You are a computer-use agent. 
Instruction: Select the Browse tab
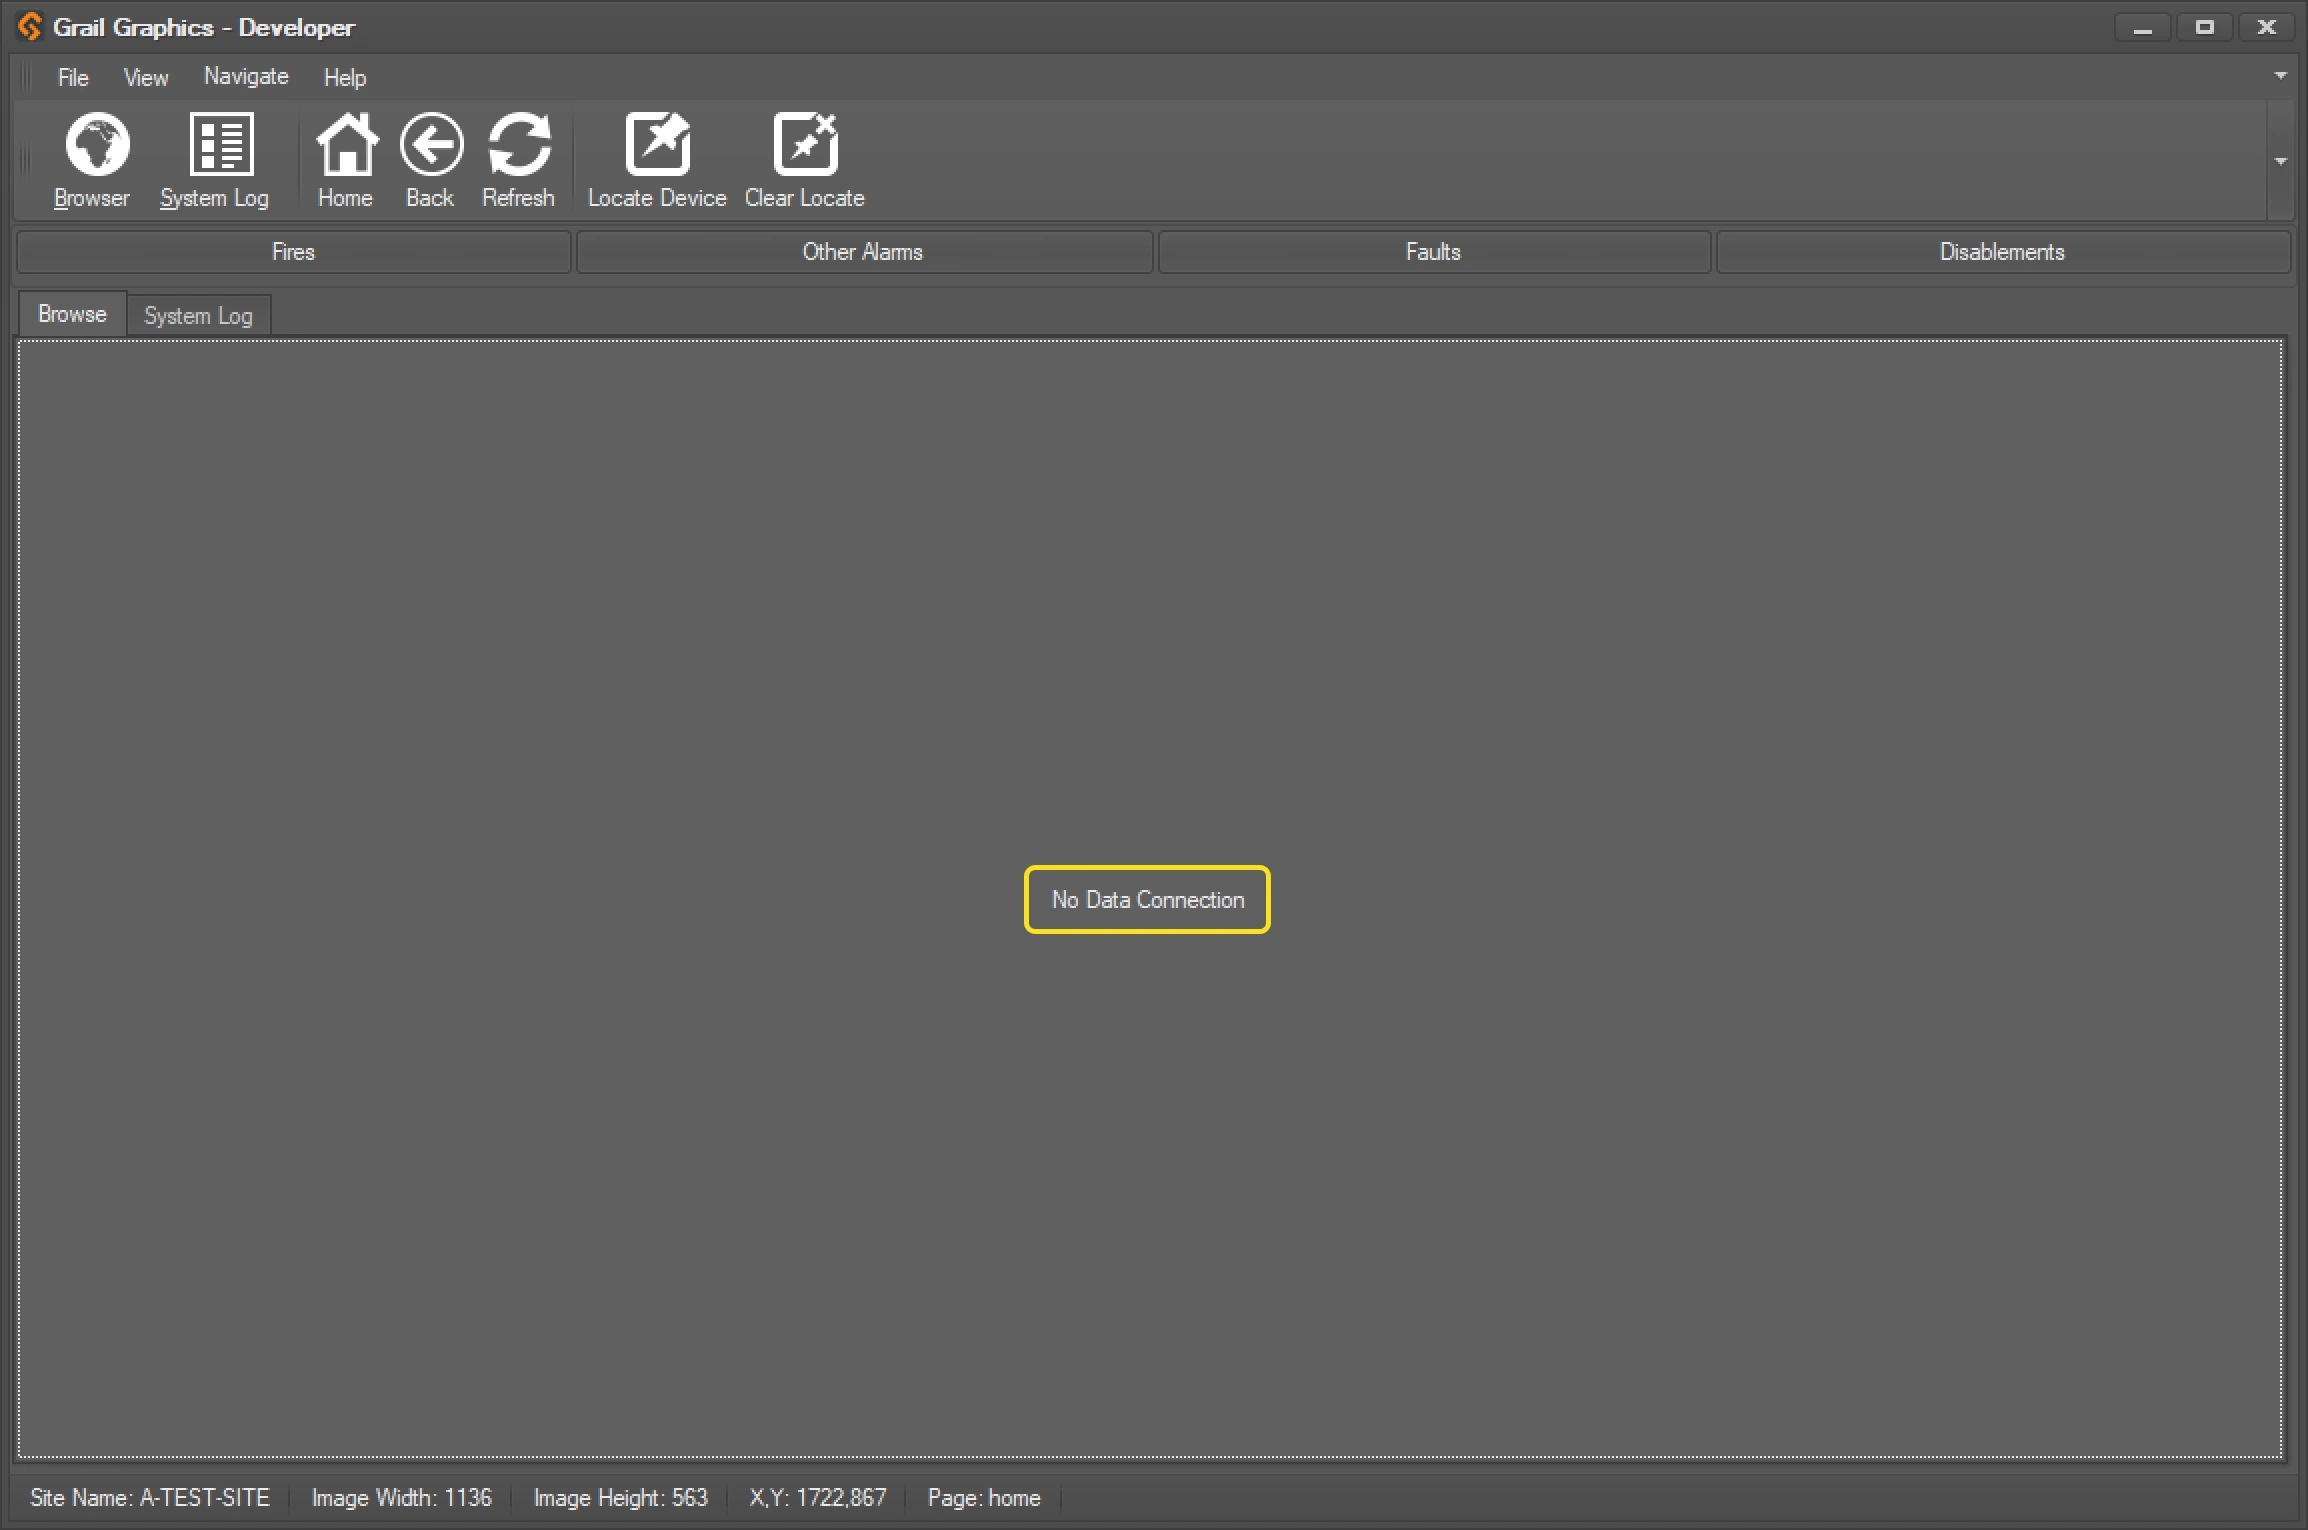[x=71, y=313]
